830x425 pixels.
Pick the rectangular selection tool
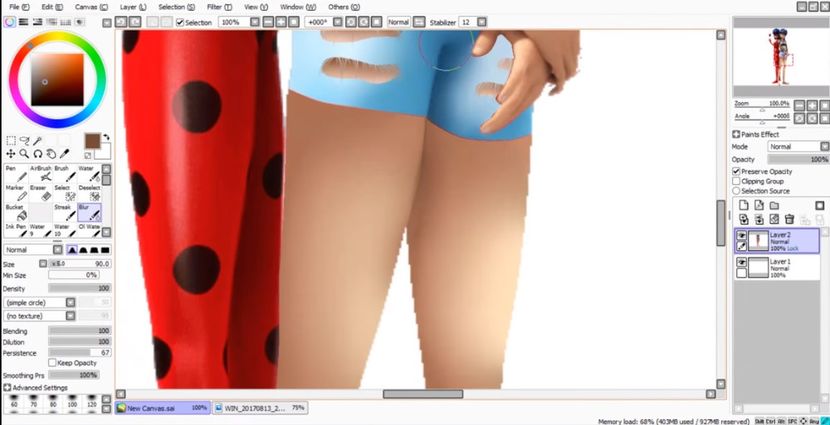(11, 141)
